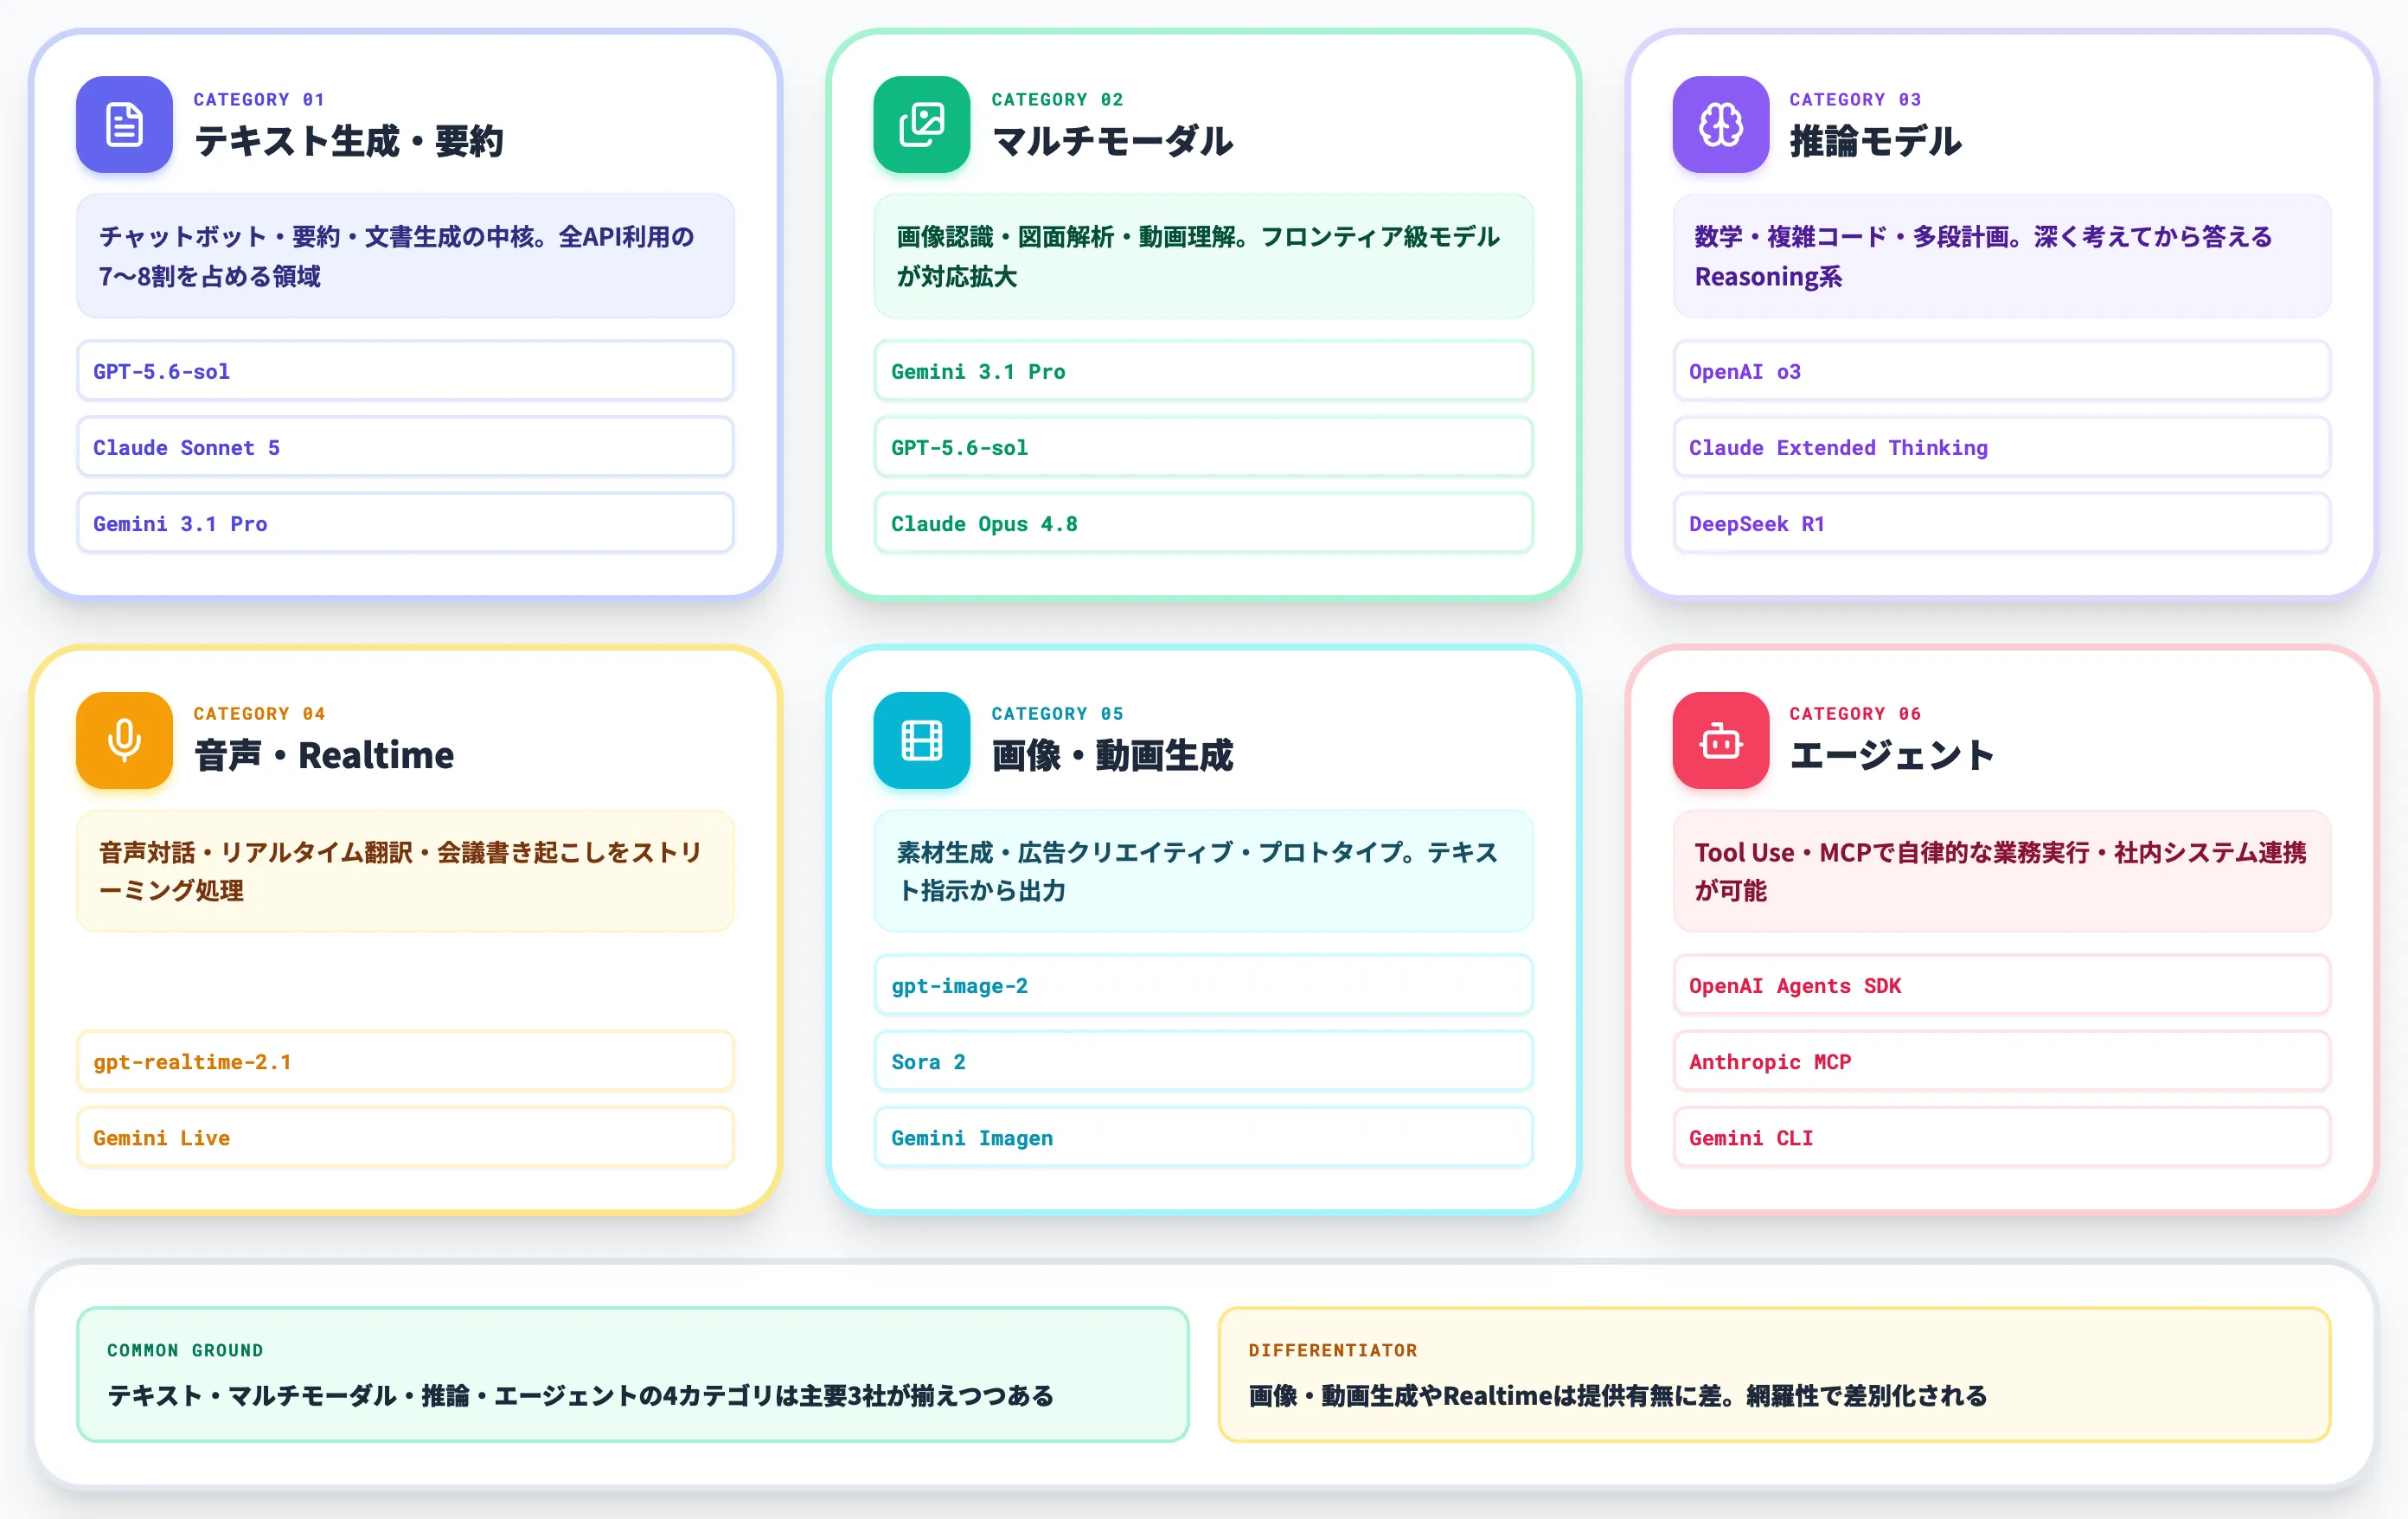This screenshot has width=2408, height=1519.
Task: Select the Gemini CLI chip
Action: coord(2001,1137)
